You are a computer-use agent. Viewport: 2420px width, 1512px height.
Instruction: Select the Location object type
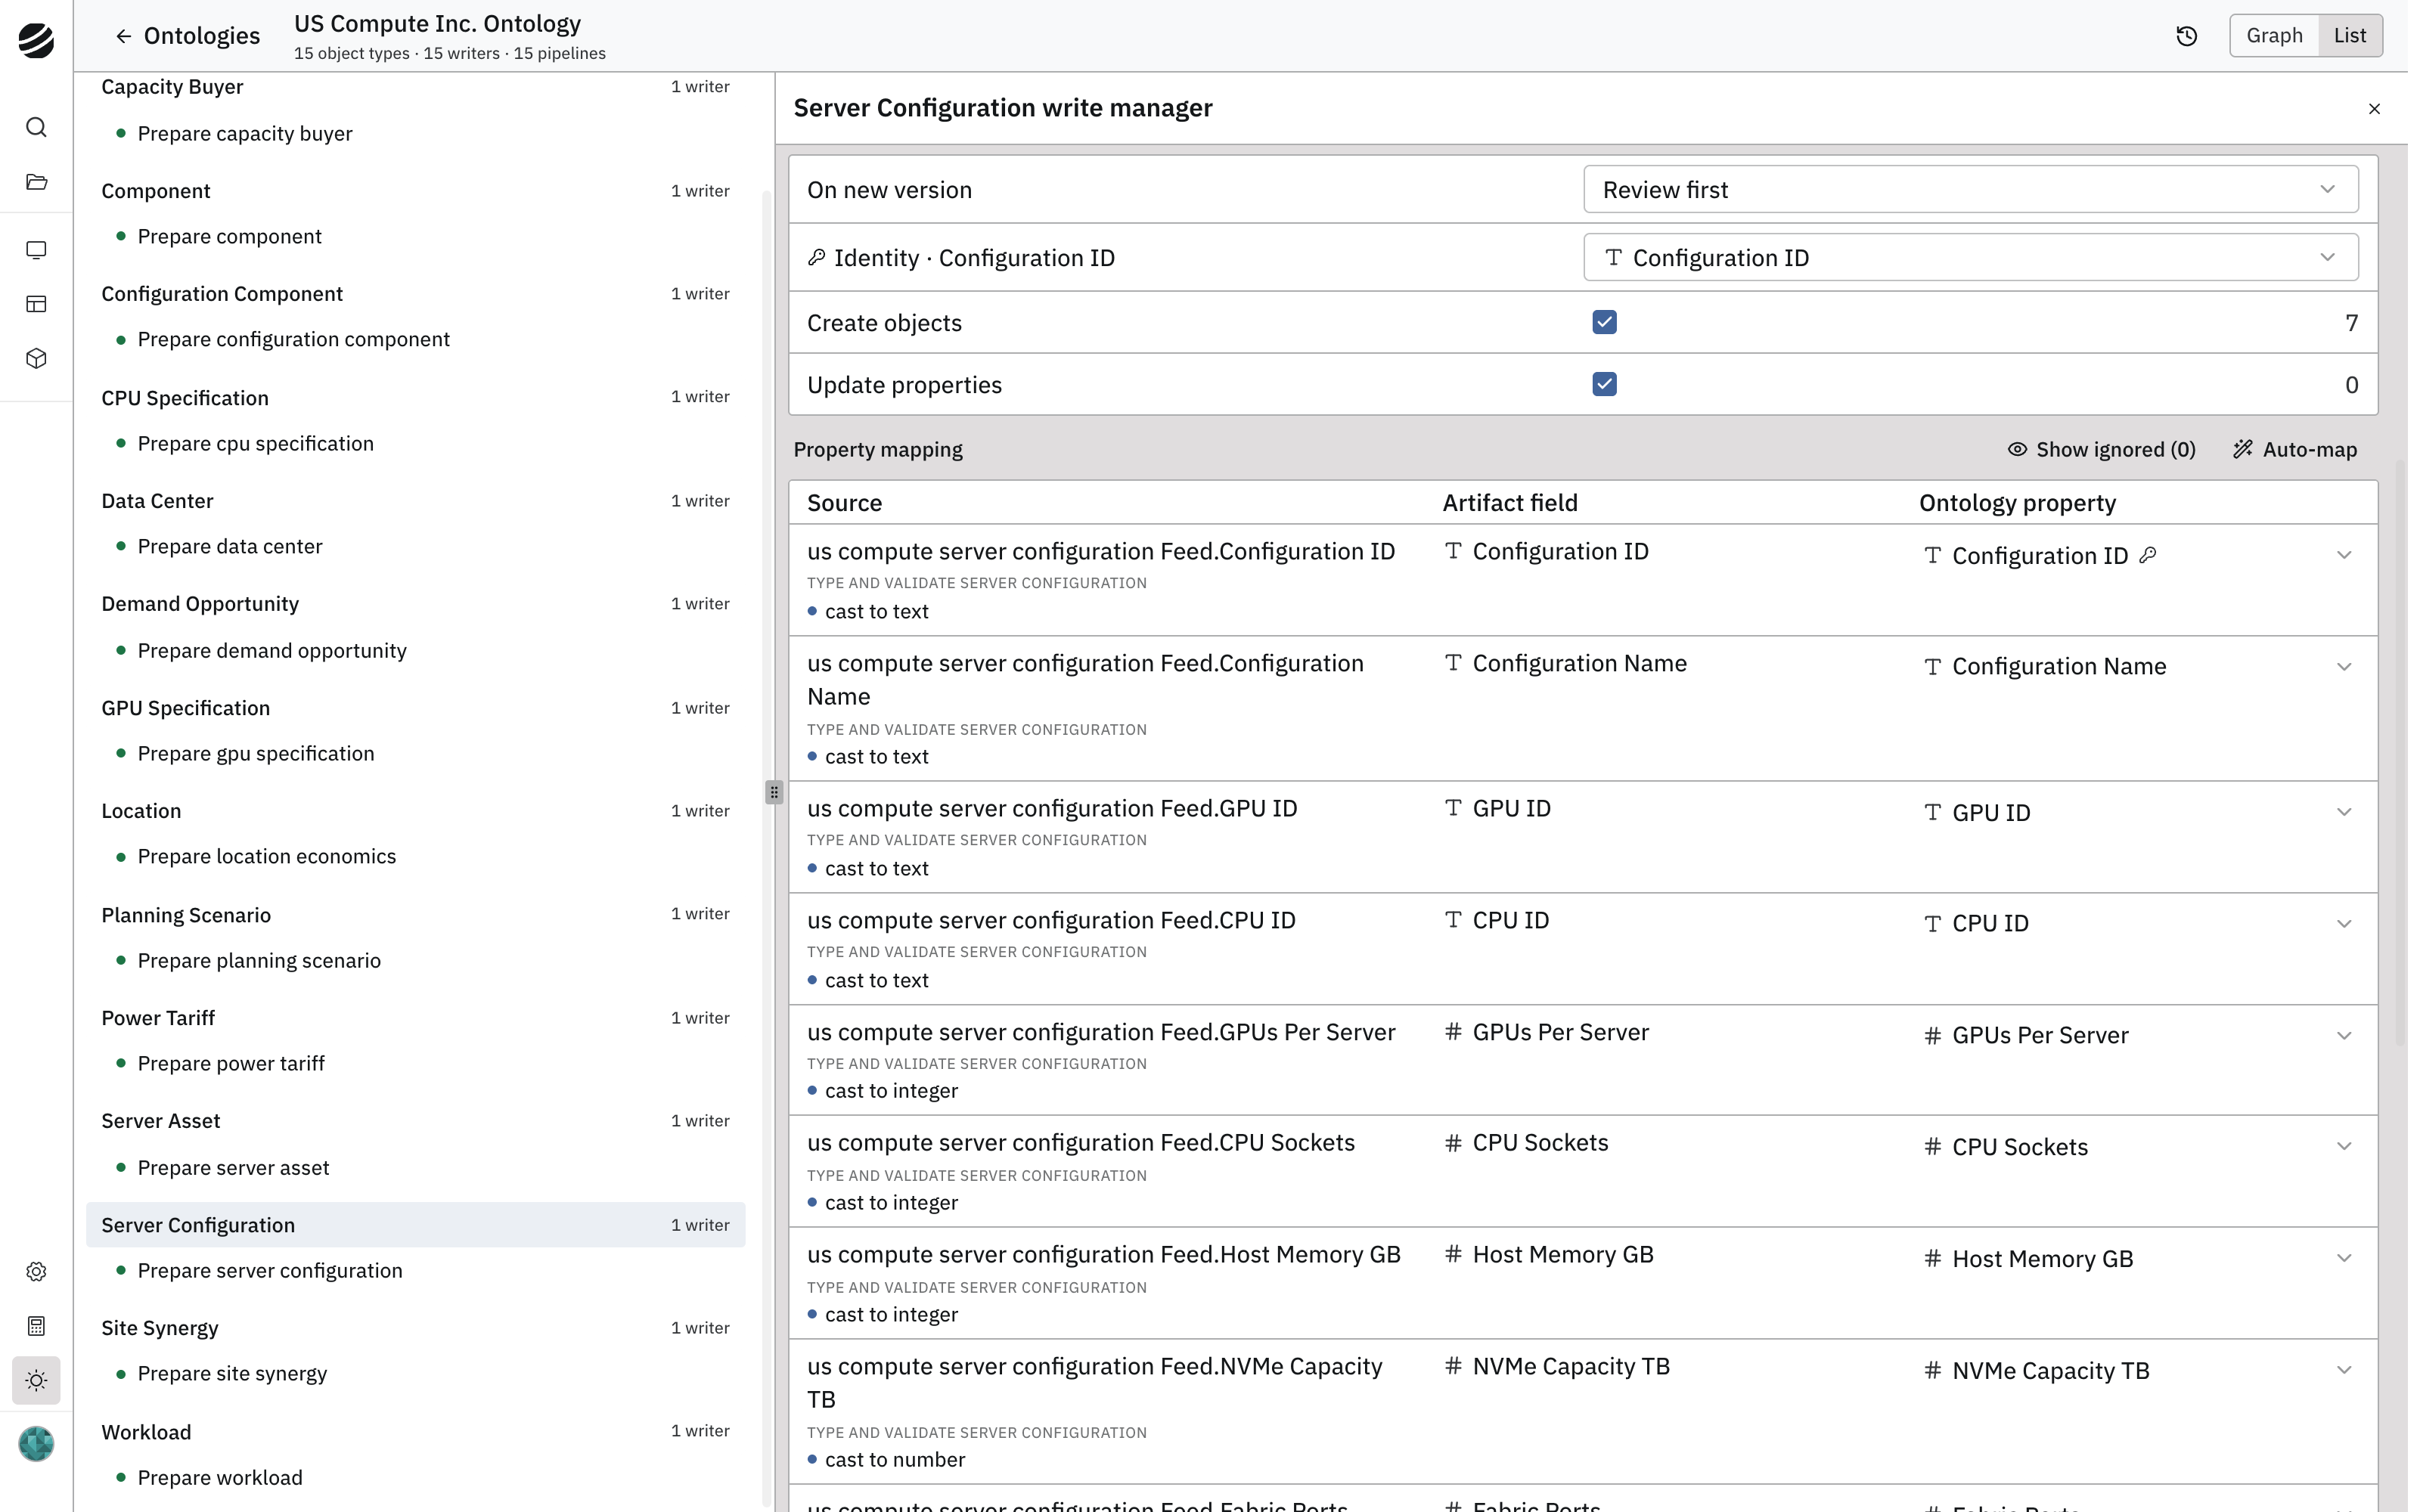point(415,811)
